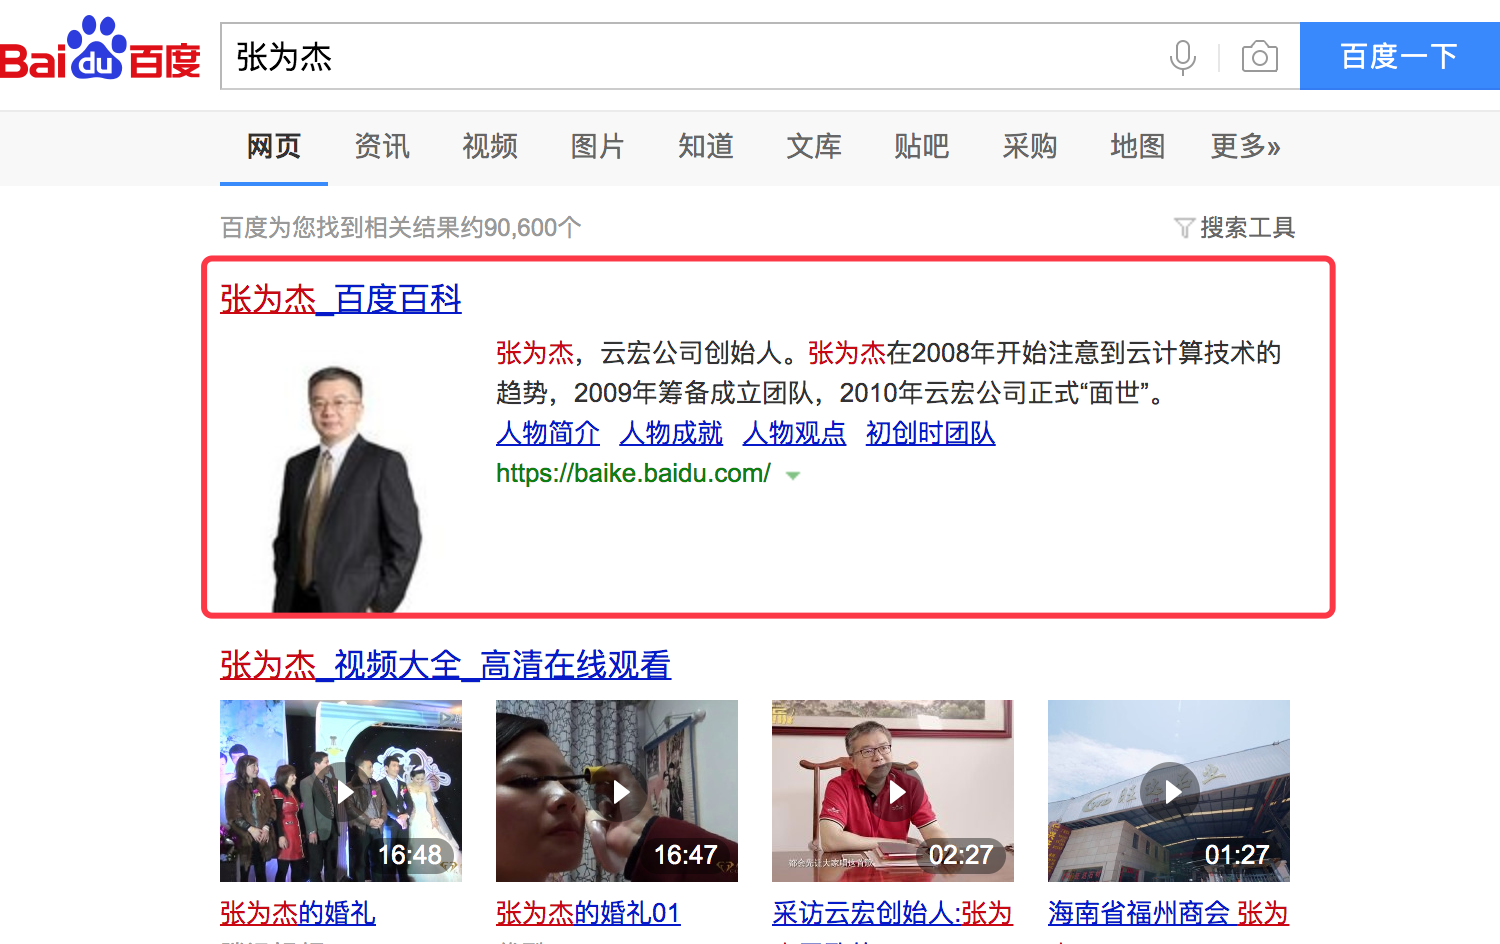This screenshot has width=1500, height=944.
Task: Open the 海南省福州商会 张为 video link
Action: 1168,913
